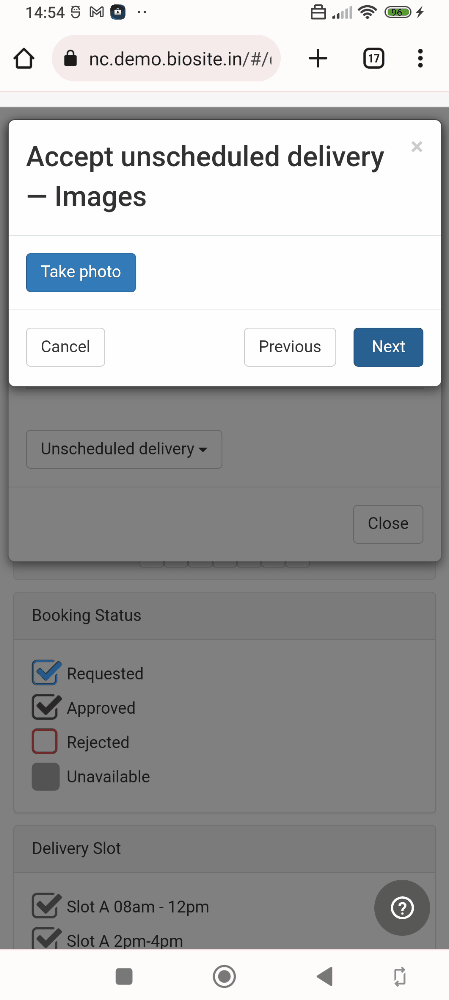Toggle the Requested booking status checkbox
The image size is (449, 1000).
[45, 673]
